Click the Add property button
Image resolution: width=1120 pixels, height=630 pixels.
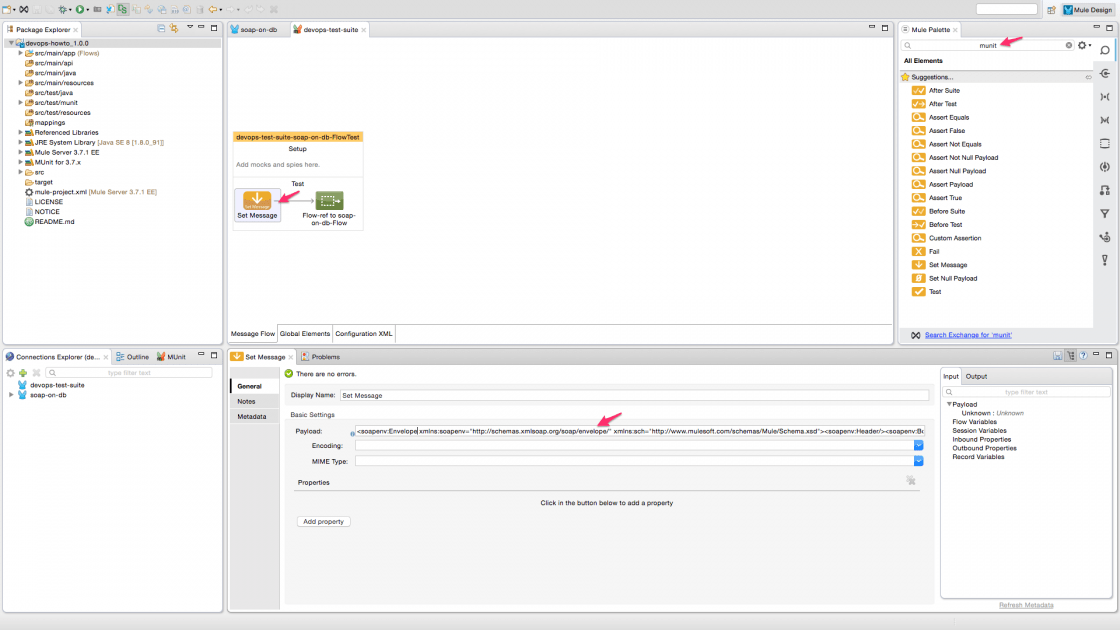[x=322, y=521]
